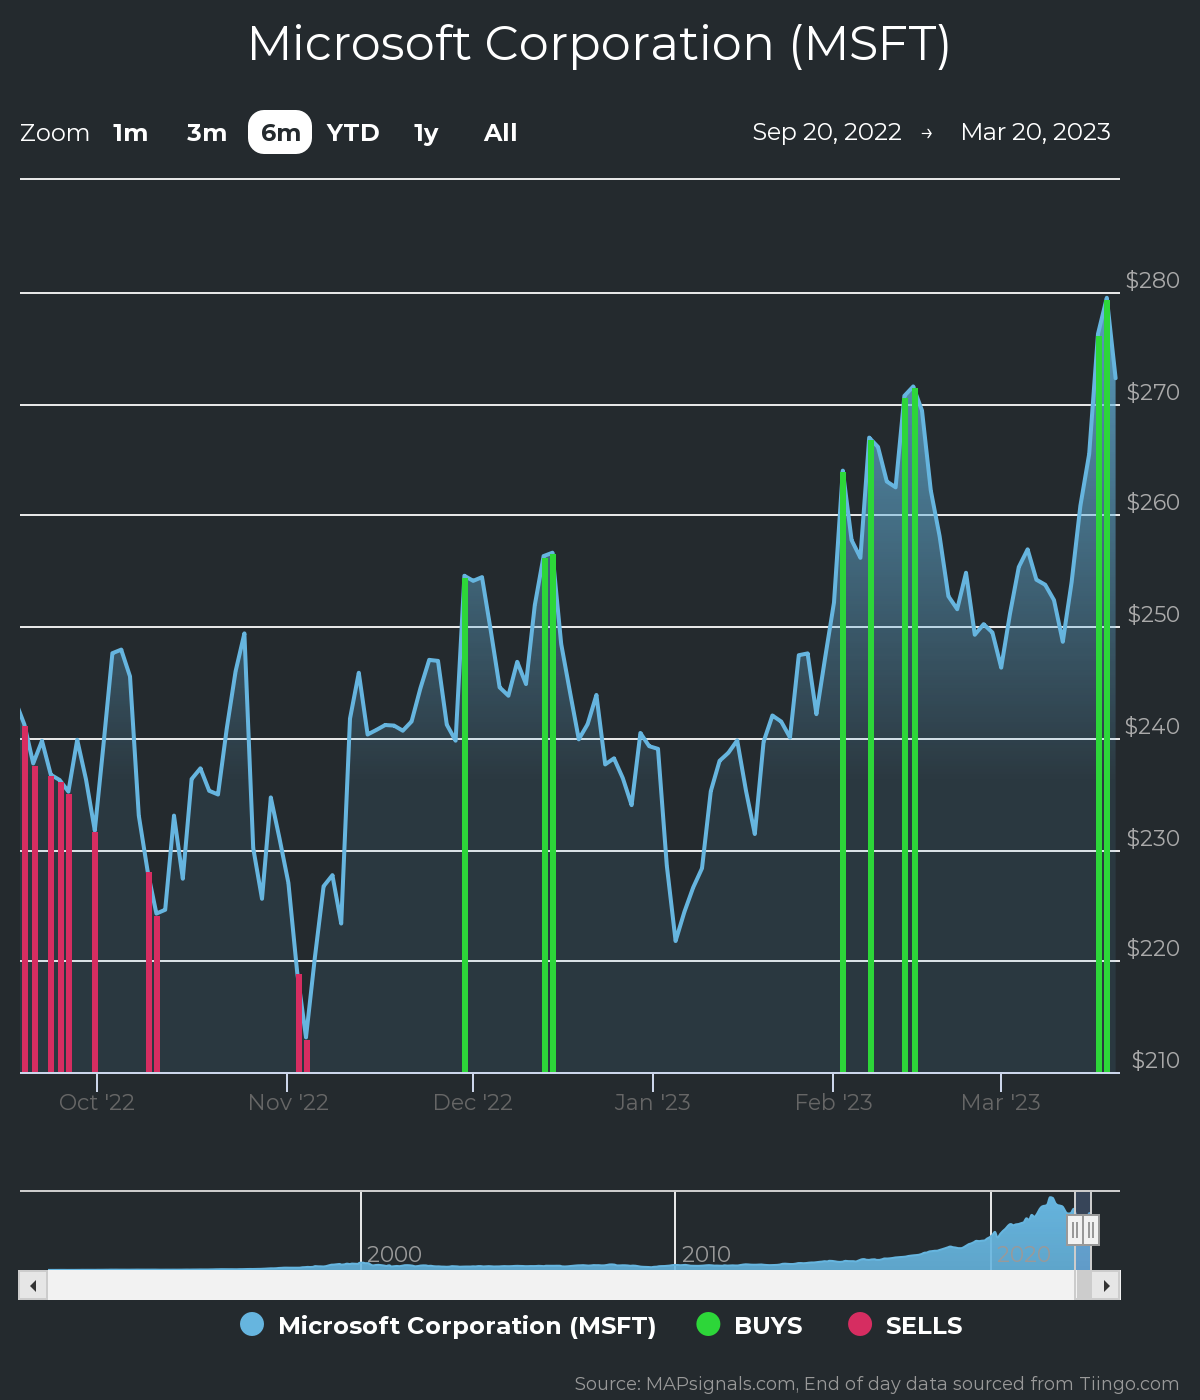Select the left navigator range handle
The image size is (1200, 1400).
coord(1073,1232)
